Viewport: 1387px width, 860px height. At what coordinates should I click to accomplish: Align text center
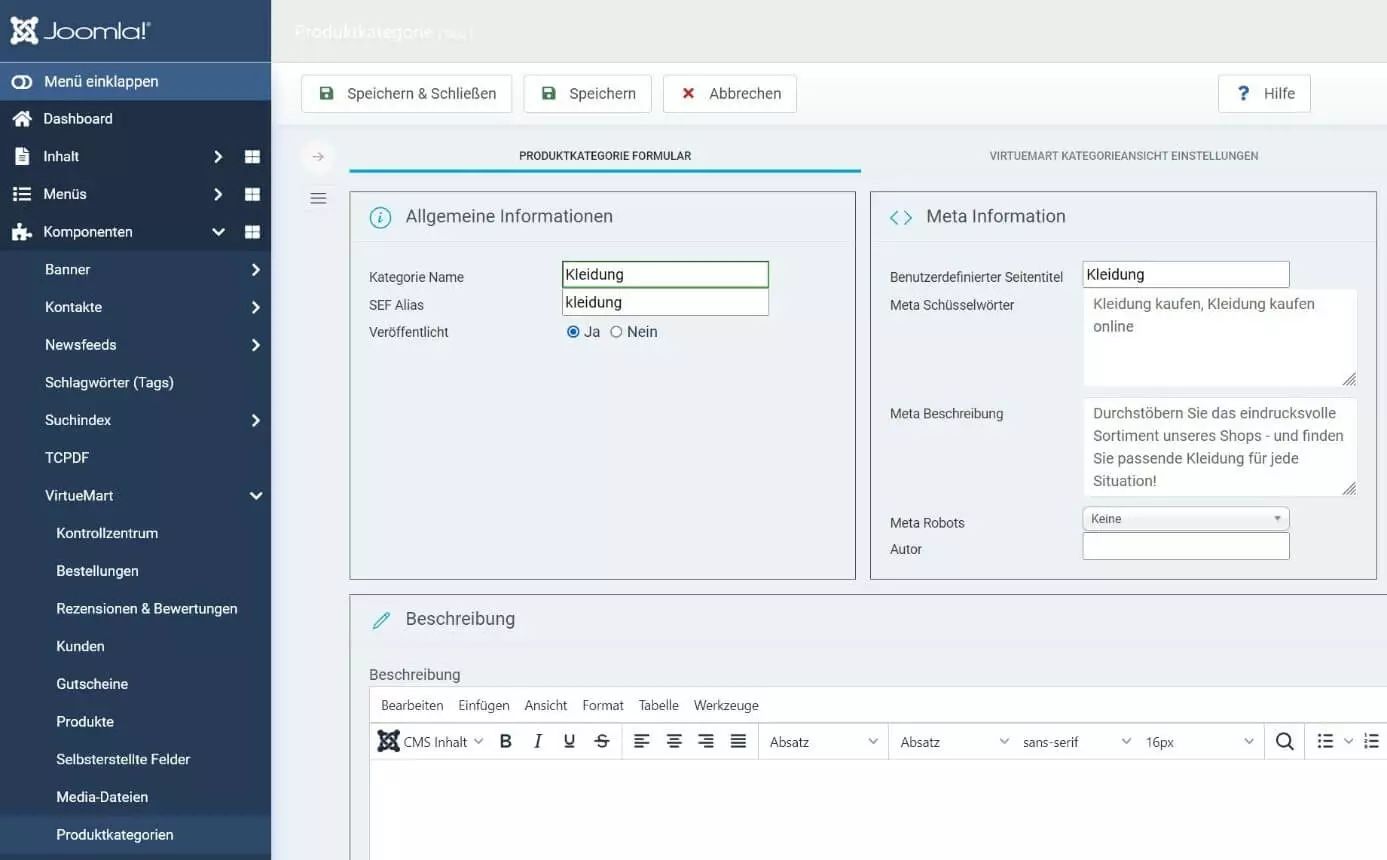[674, 742]
